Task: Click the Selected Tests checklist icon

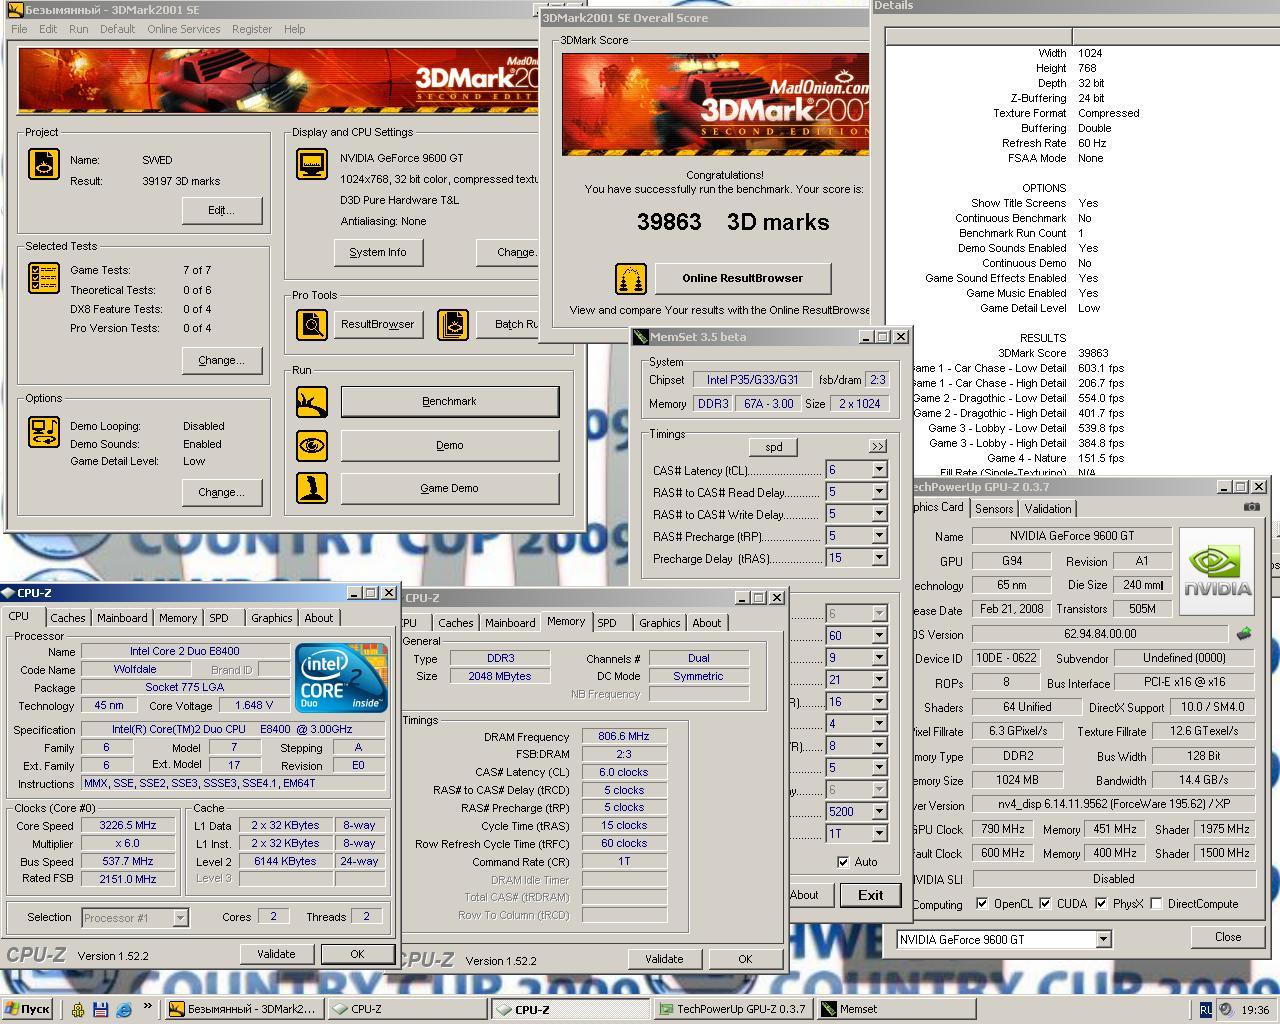Action: pos(43,277)
